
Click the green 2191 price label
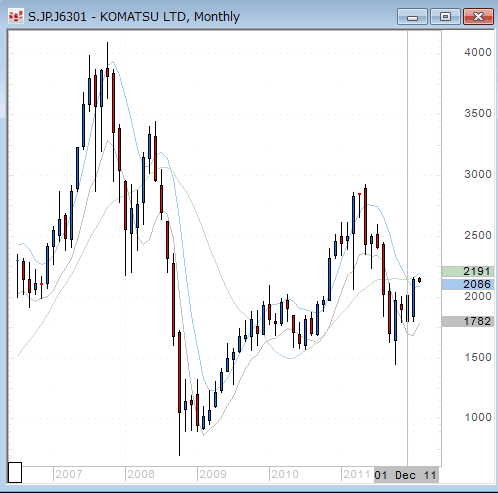point(468,271)
